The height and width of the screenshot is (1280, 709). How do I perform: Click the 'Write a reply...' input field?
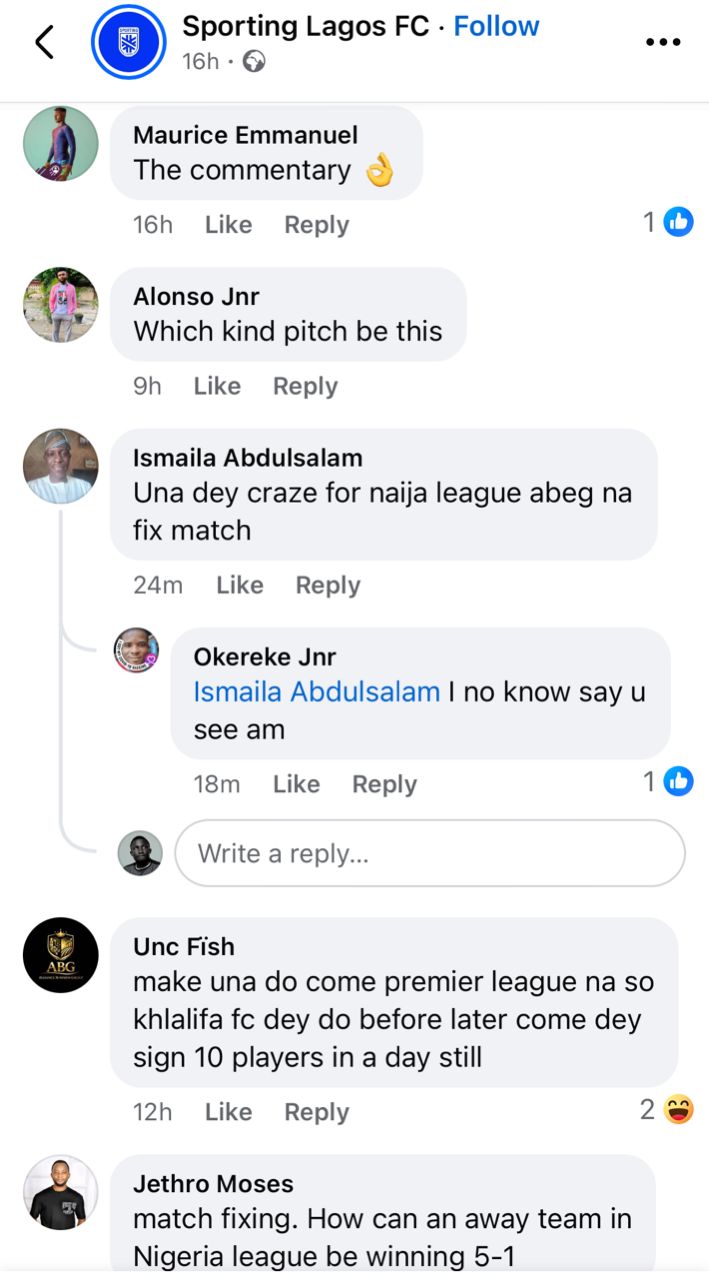click(430, 853)
